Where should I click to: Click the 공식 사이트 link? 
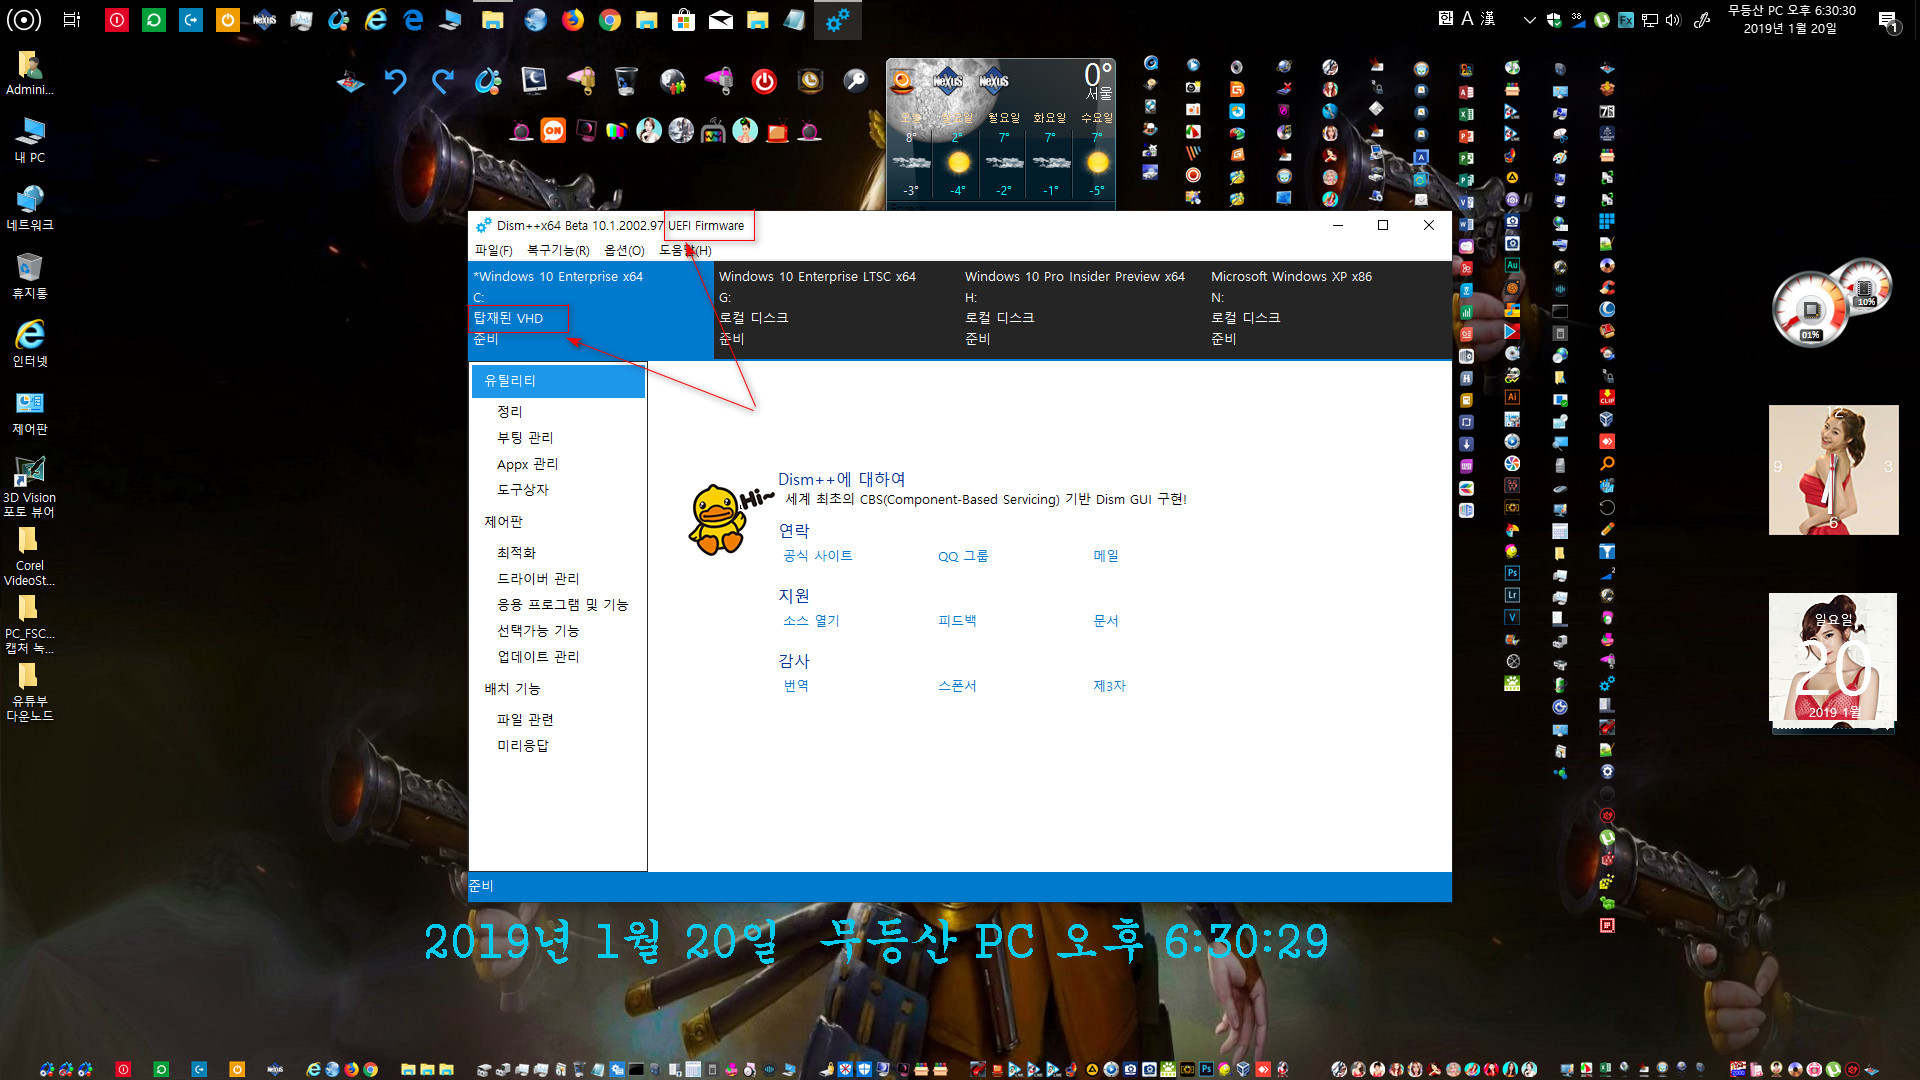818,556
